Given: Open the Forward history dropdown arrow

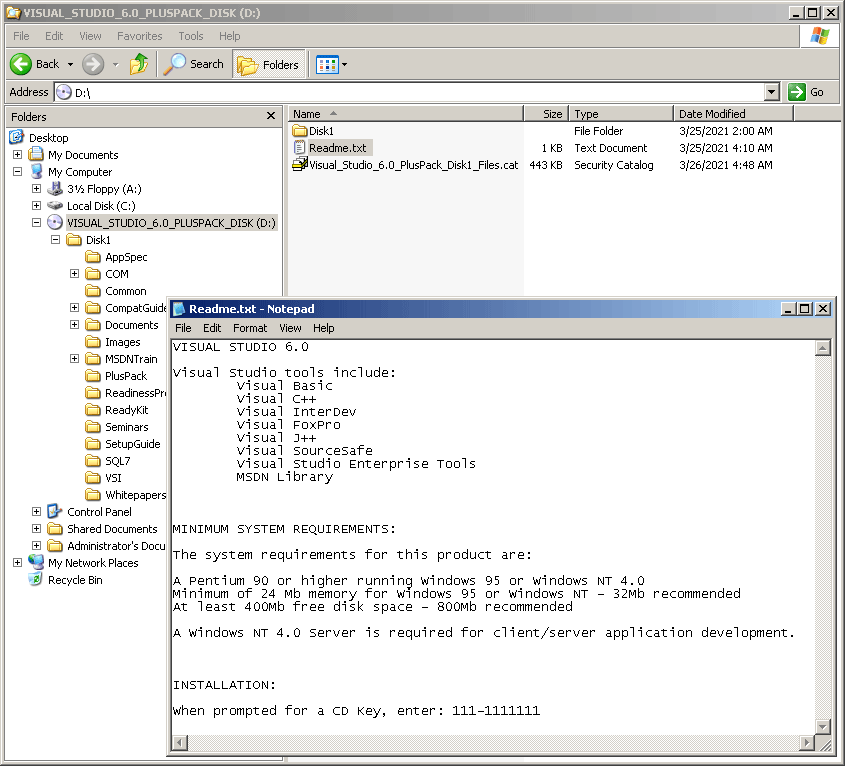Looking at the screenshot, I should click(x=115, y=65).
